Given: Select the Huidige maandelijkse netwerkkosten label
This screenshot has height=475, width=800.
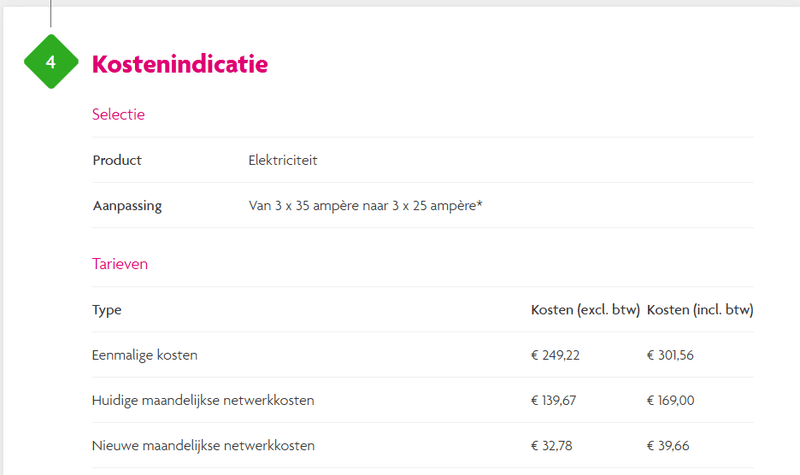Looking at the screenshot, I should pyautogui.click(x=203, y=401).
